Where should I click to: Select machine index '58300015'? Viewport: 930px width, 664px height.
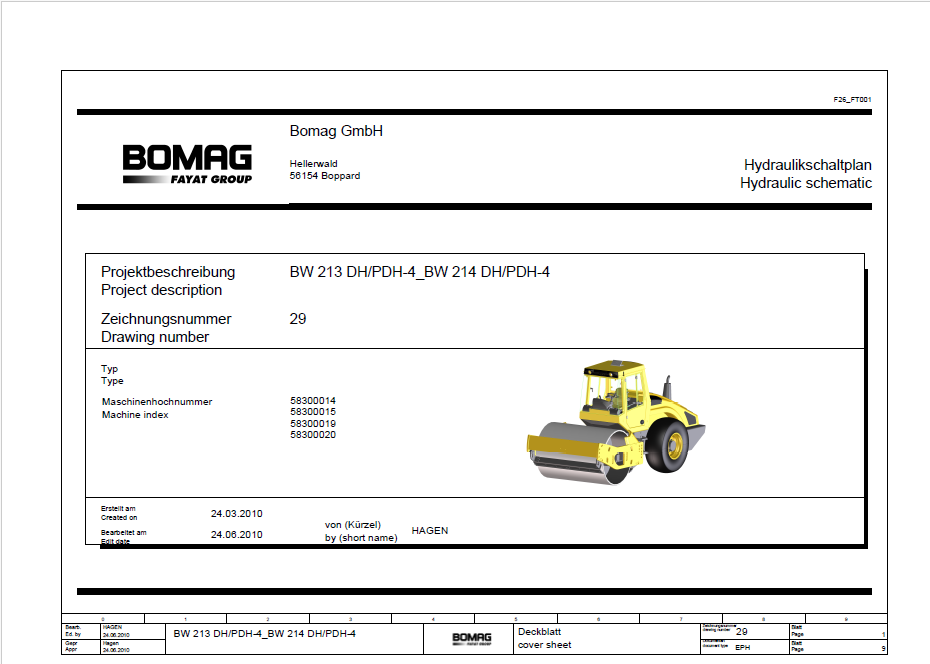pos(313,412)
